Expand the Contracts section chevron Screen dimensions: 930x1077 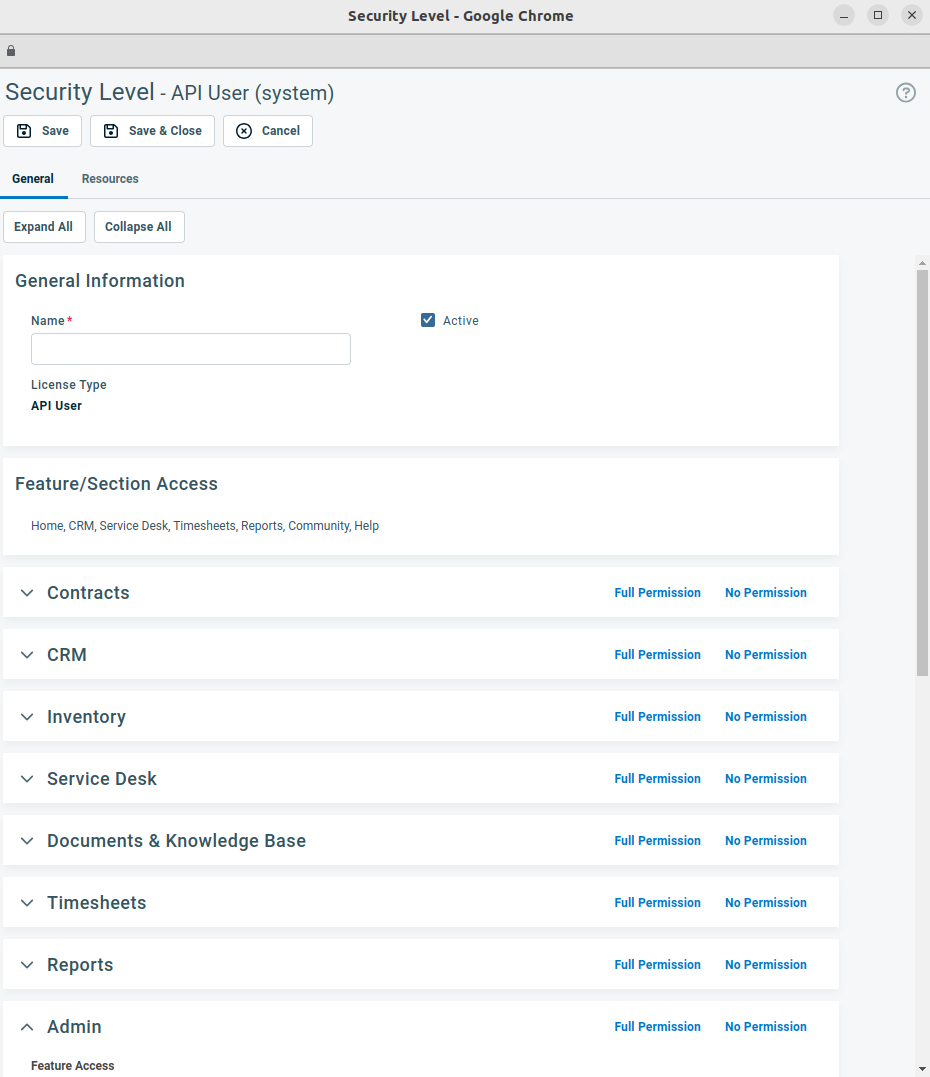tap(27, 593)
